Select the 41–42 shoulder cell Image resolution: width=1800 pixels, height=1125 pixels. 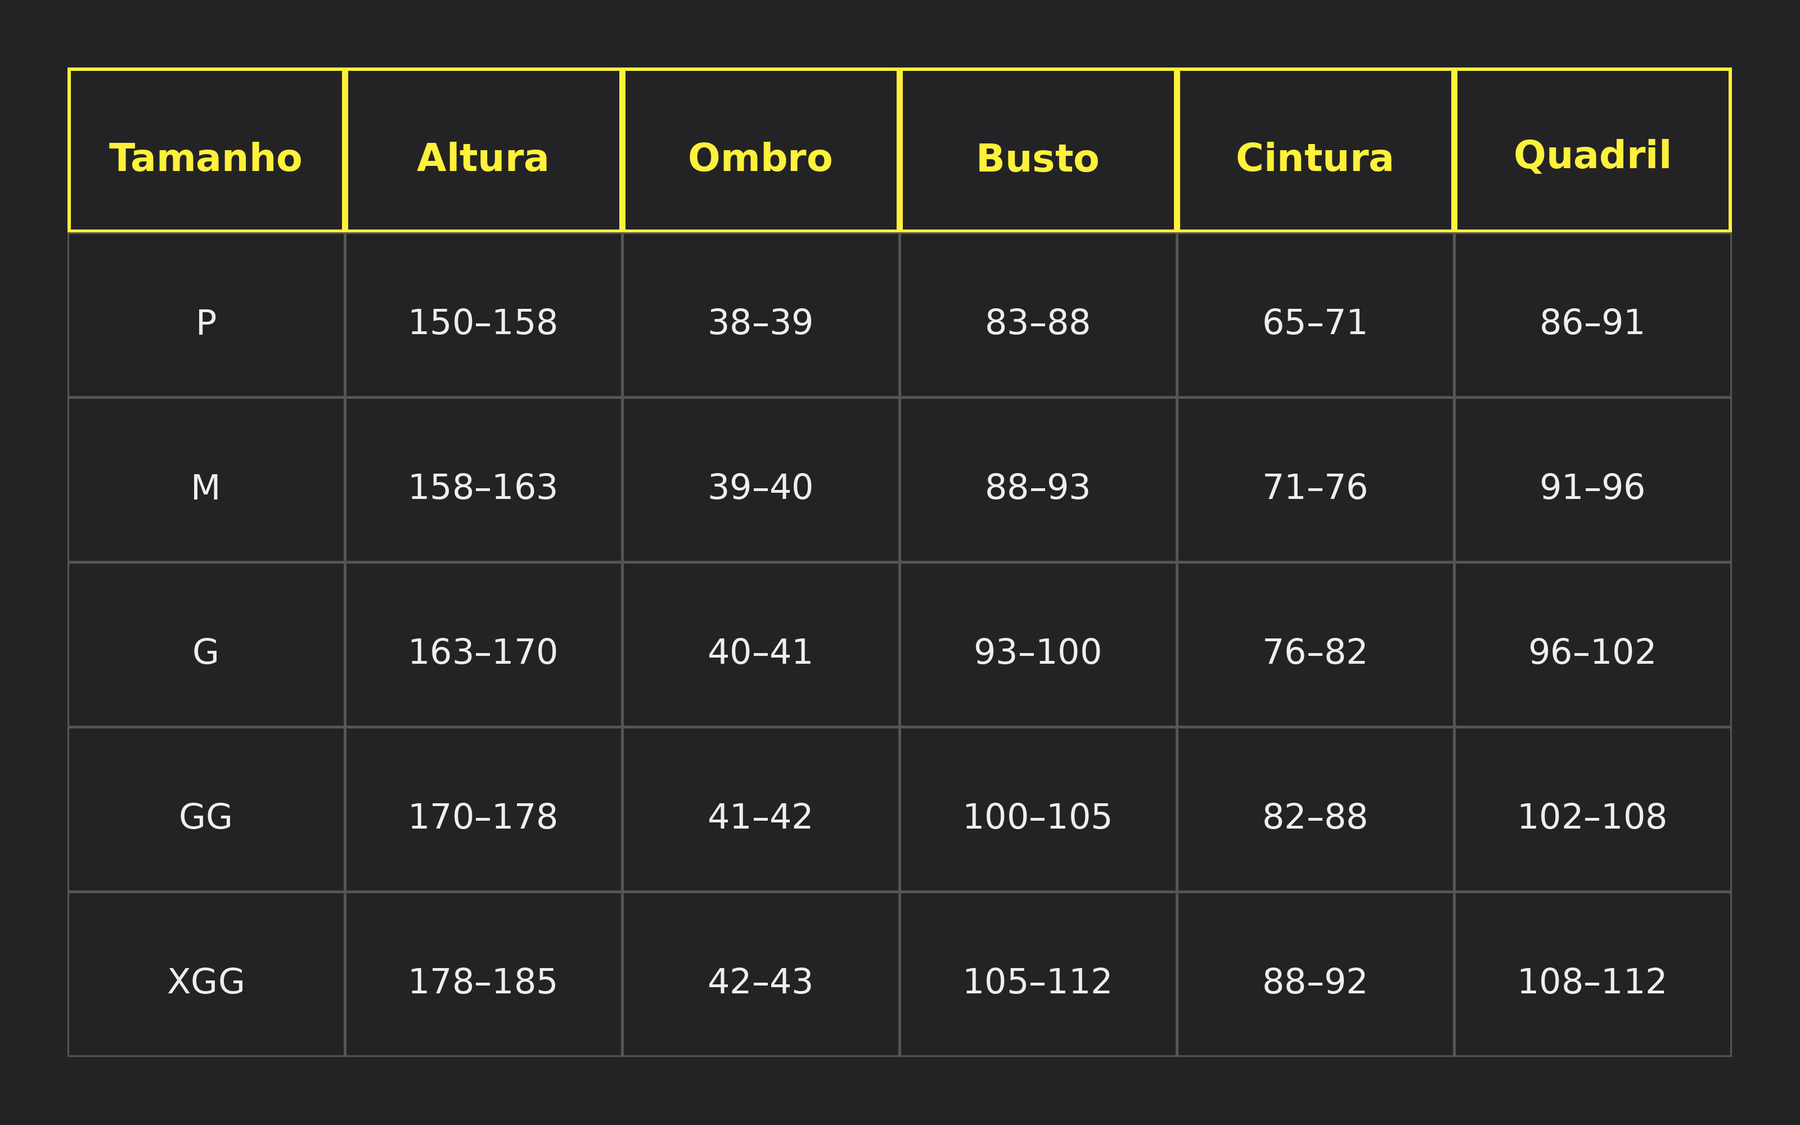coord(760,817)
